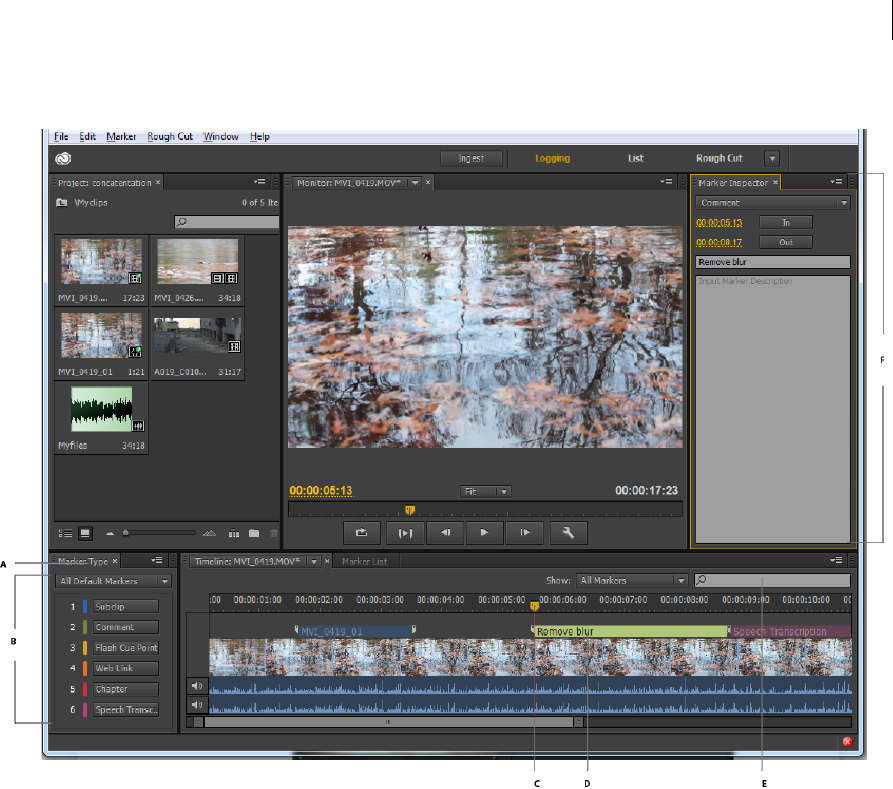This screenshot has width=893, height=789.
Task: Switch Project panel to thumbnail view
Action: [x=85, y=534]
